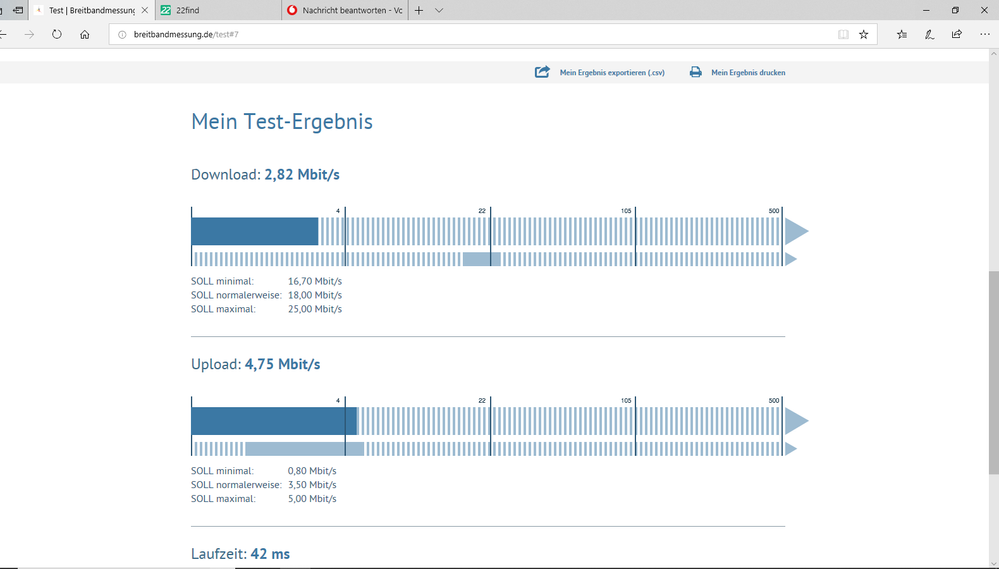Open reading view icon in address bar
999x569 pixels.
843,34
